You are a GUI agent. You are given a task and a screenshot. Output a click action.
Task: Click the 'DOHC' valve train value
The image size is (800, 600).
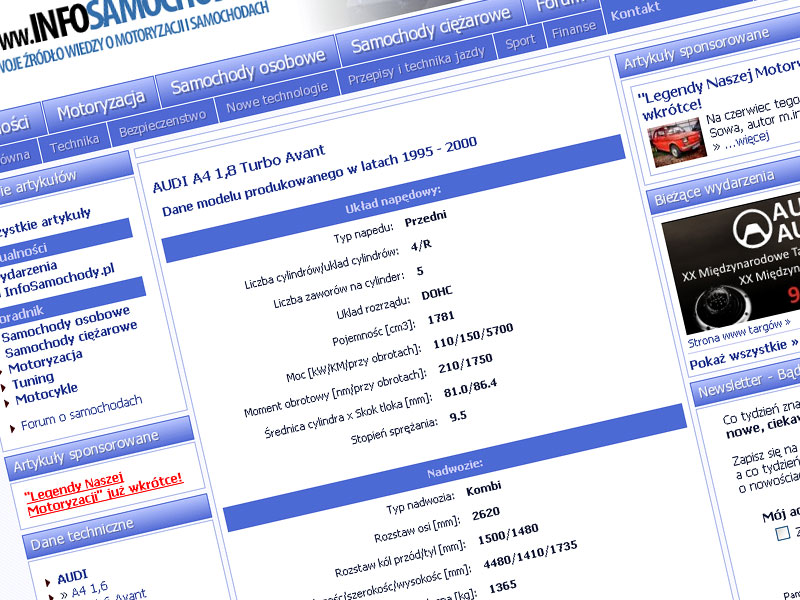(437, 293)
